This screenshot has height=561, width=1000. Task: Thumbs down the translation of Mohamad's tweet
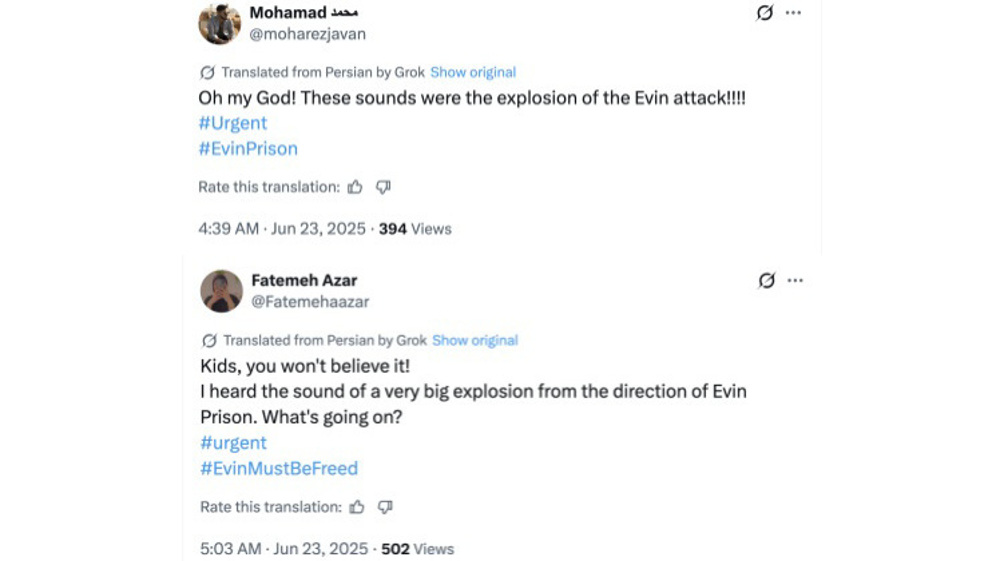point(383,187)
